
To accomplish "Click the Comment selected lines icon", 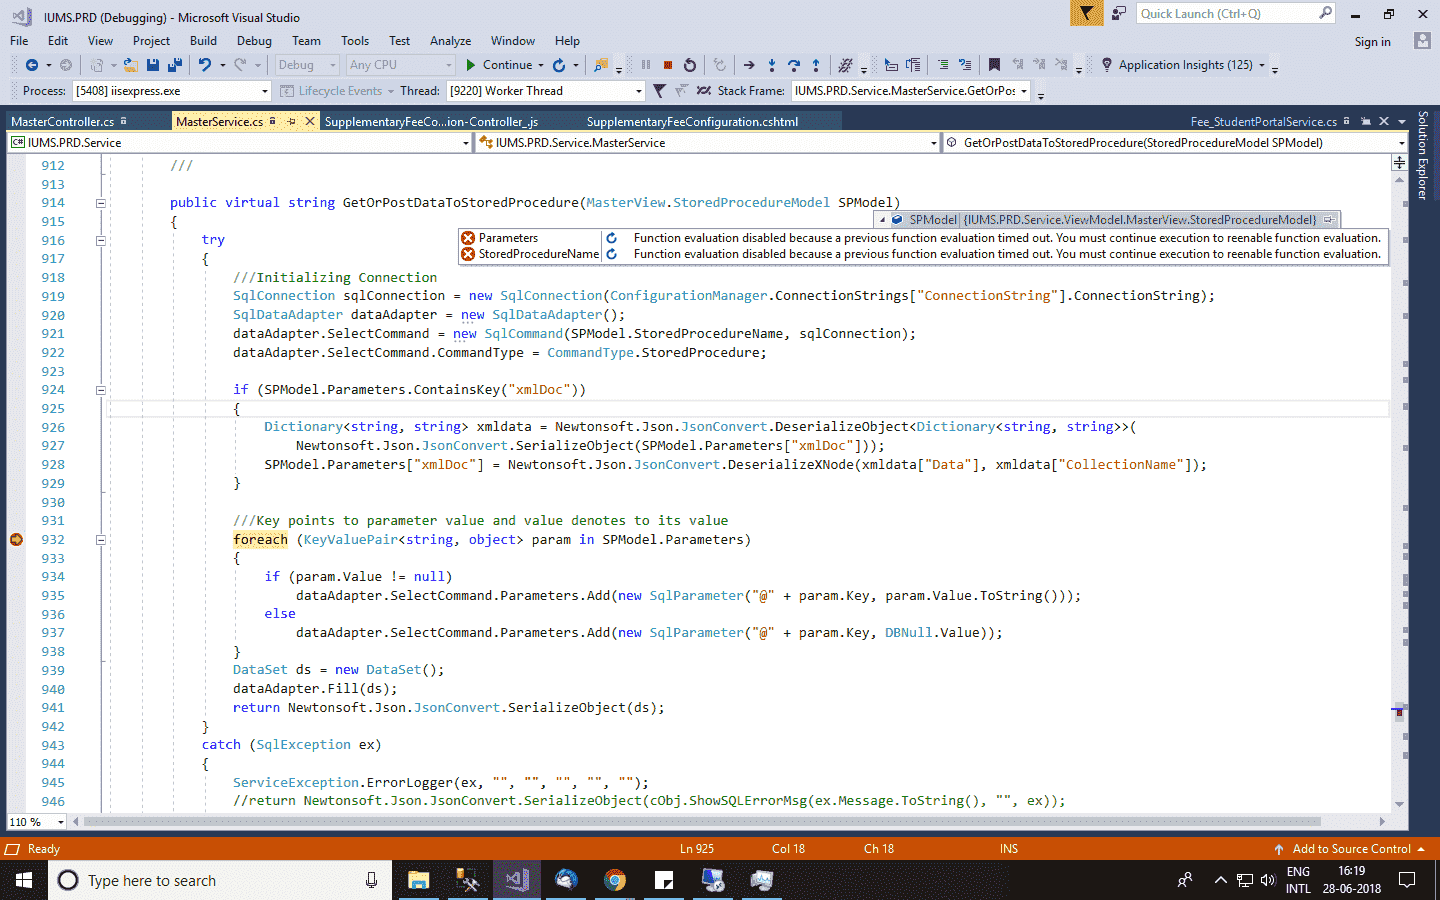I will point(943,65).
